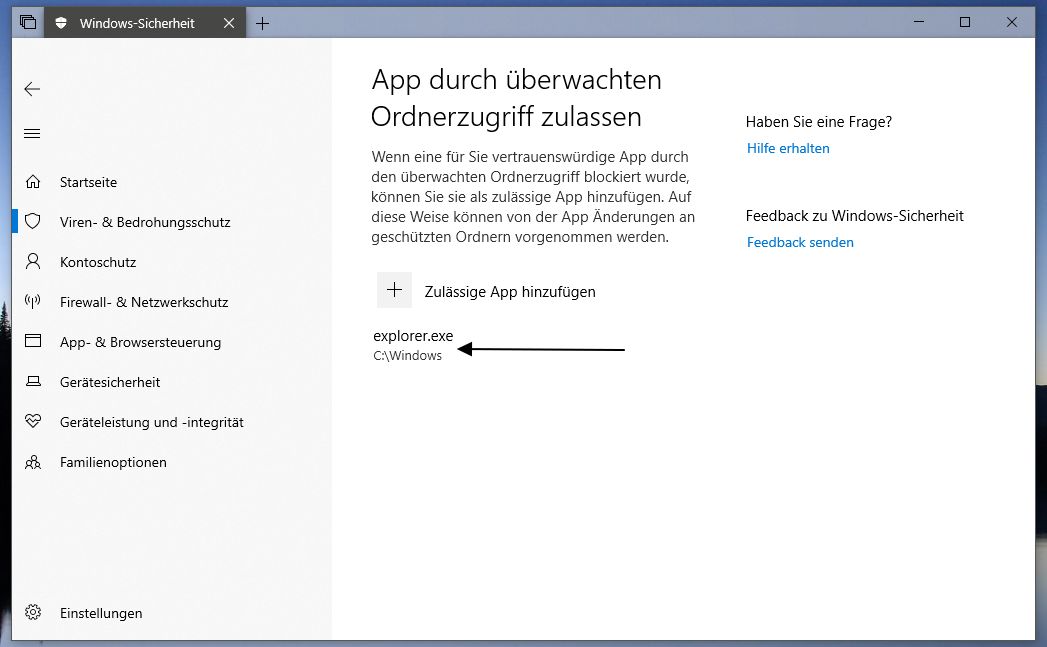Image resolution: width=1047 pixels, height=647 pixels.
Task: Maximize the Windows-Sicherheit window
Action: point(965,22)
